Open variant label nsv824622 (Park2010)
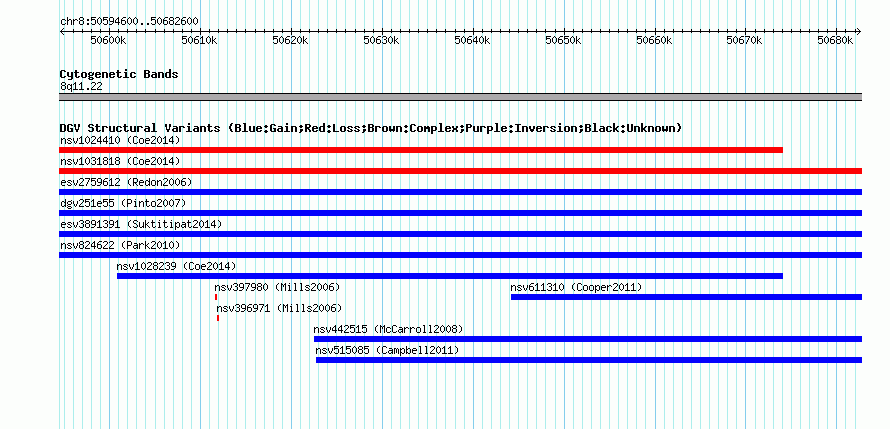This screenshot has width=890, height=429. [x=120, y=245]
